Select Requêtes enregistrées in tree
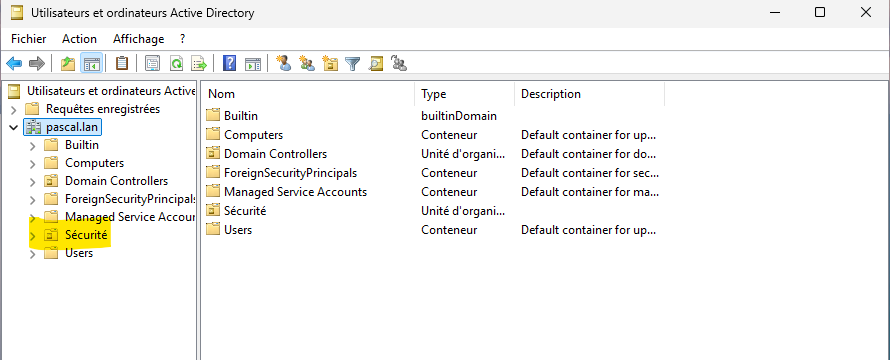Image resolution: width=890 pixels, height=360 pixels. [x=103, y=109]
